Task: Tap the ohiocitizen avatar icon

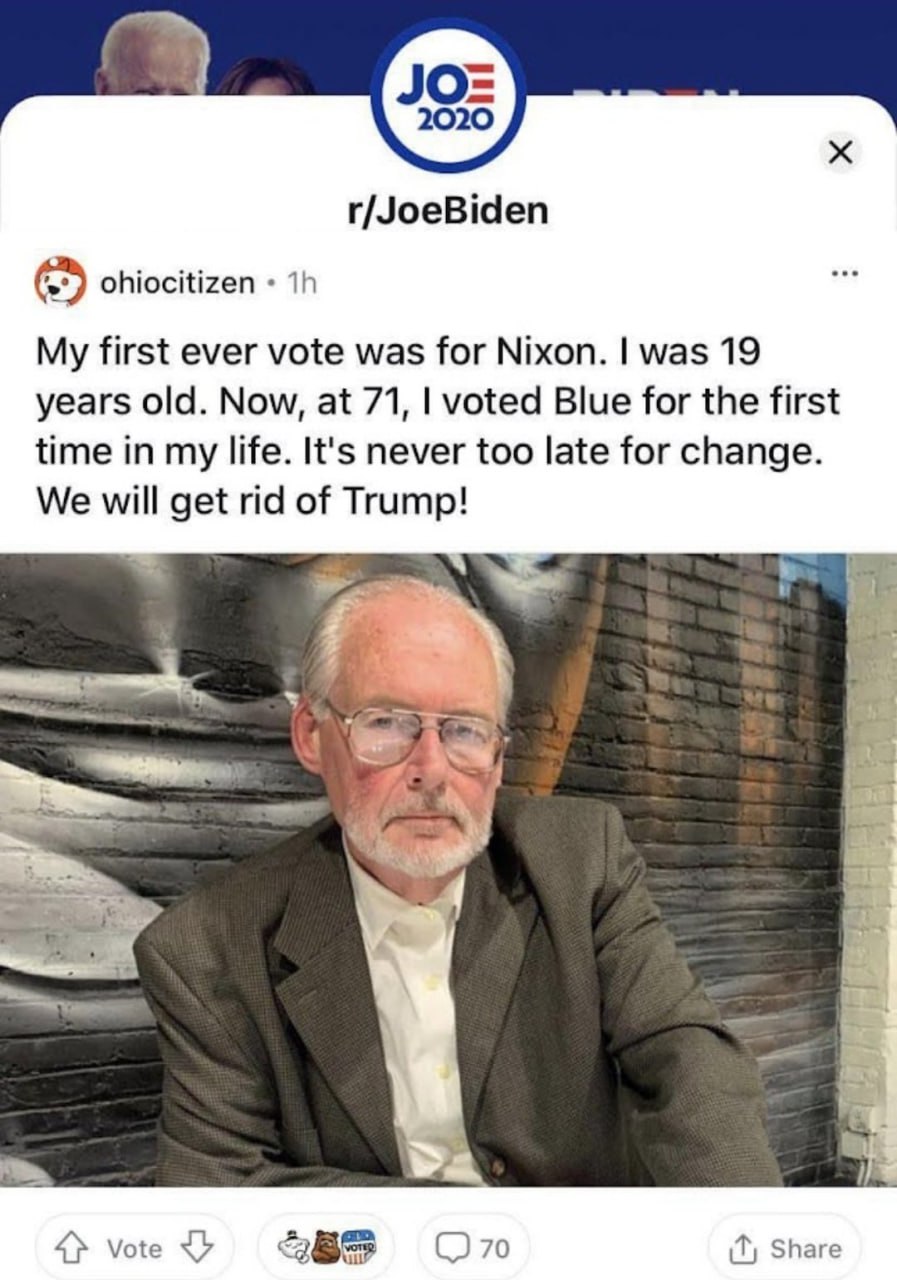Action: click(61, 281)
